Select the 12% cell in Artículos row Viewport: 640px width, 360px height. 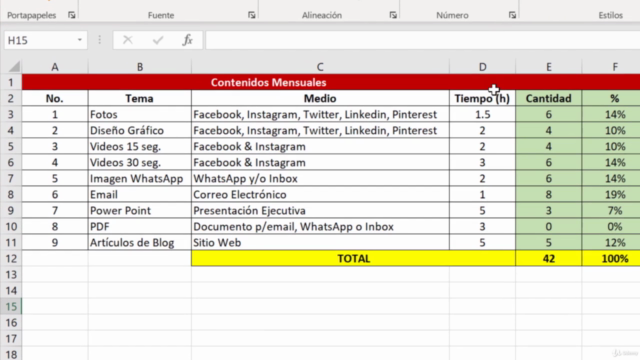[611, 242]
